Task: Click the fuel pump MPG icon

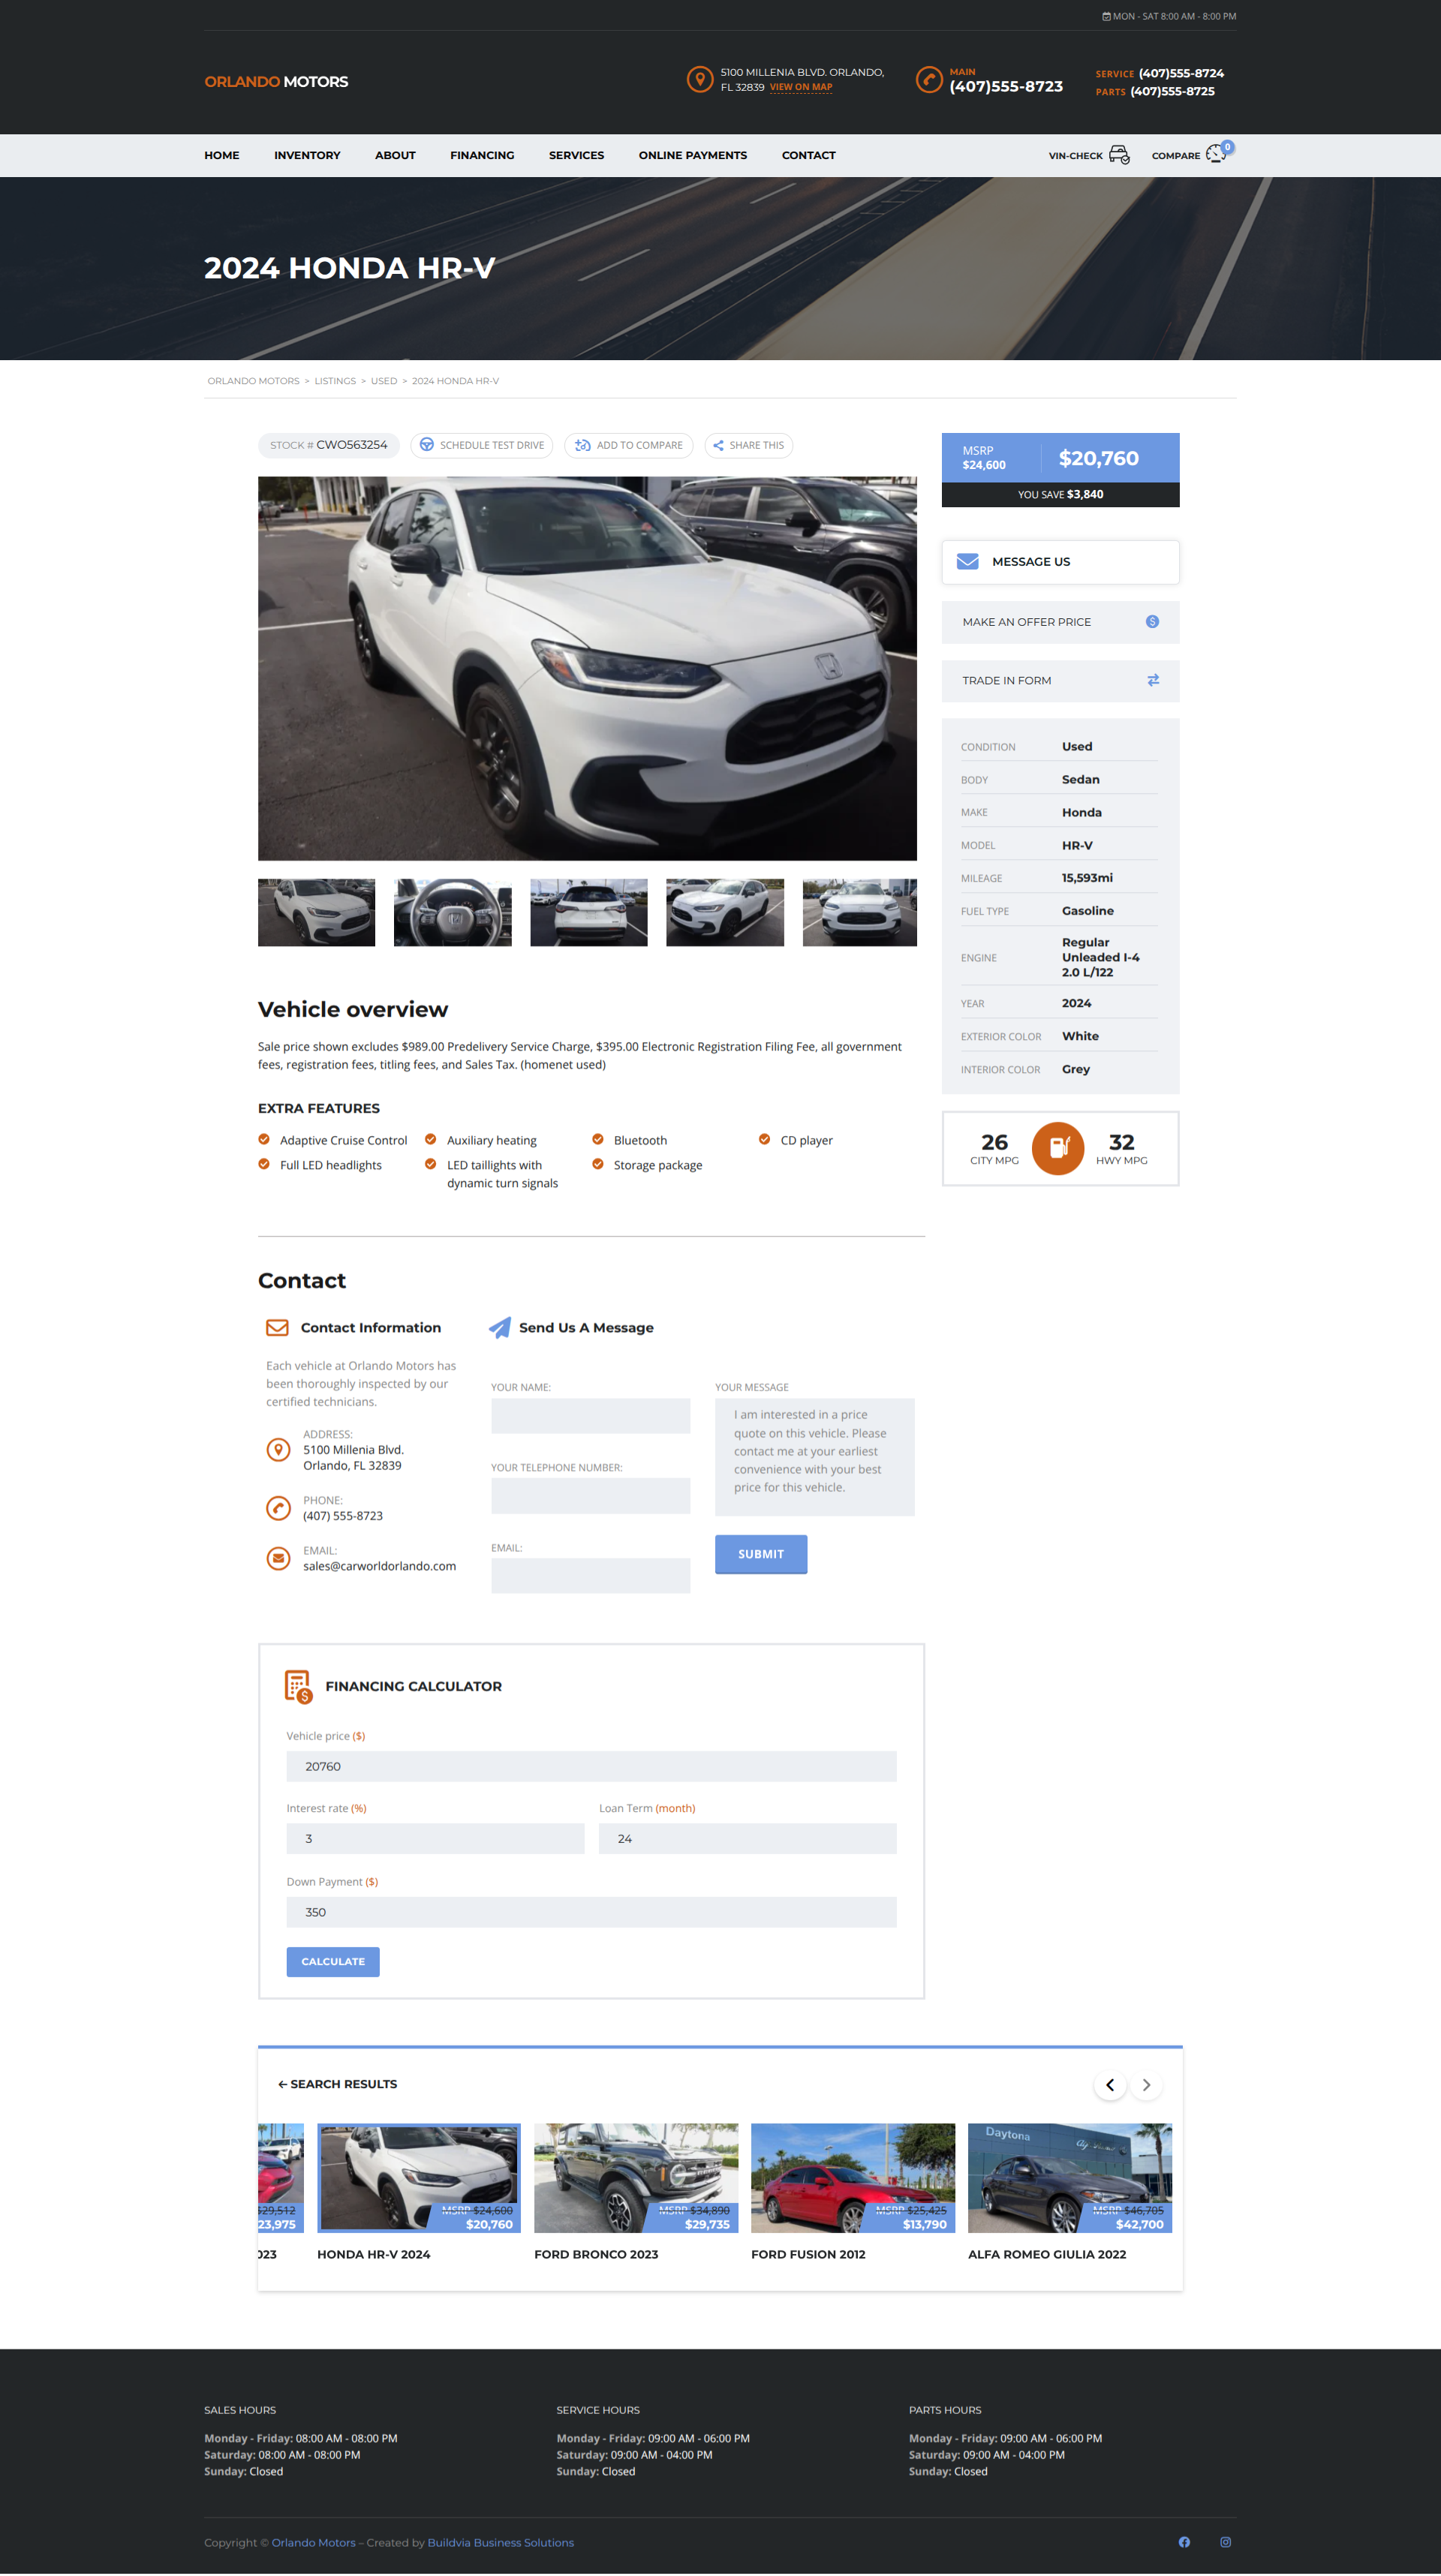Action: pyautogui.click(x=1058, y=1148)
